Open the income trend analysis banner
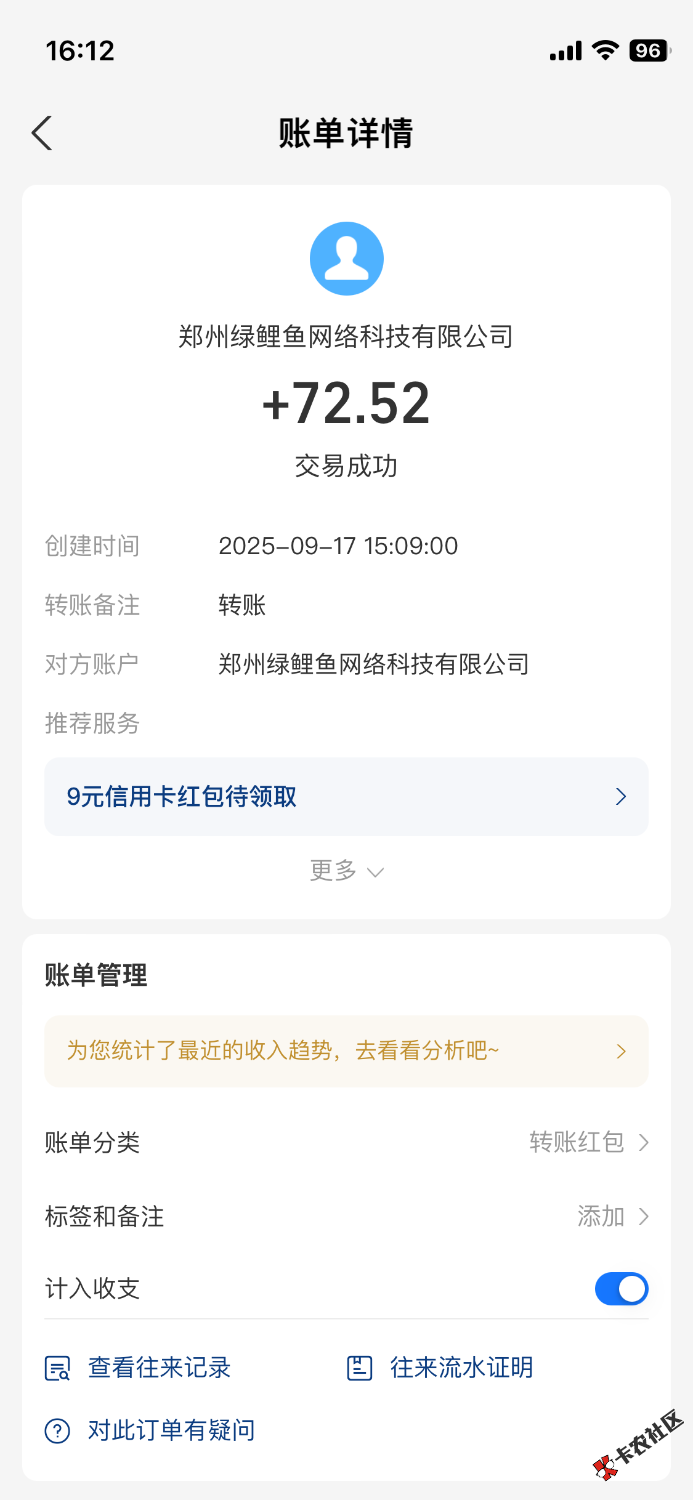 point(346,1051)
